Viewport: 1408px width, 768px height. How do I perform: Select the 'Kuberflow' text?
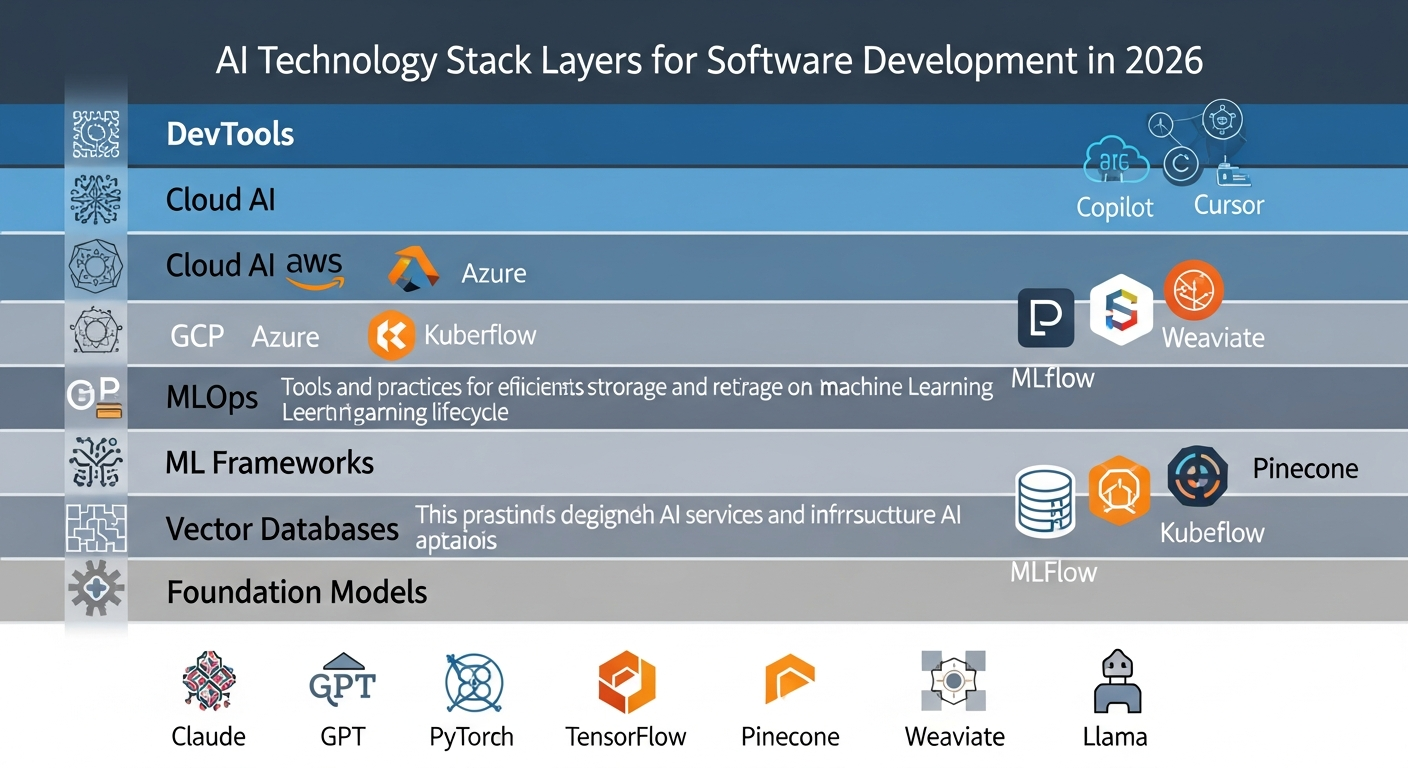[480, 334]
